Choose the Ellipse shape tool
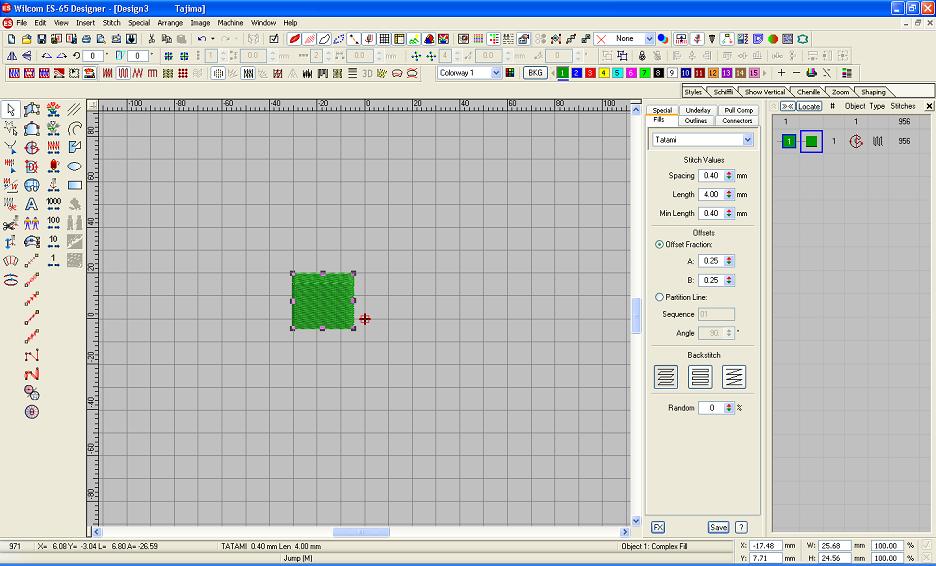This screenshot has height=566, width=936. point(75,166)
